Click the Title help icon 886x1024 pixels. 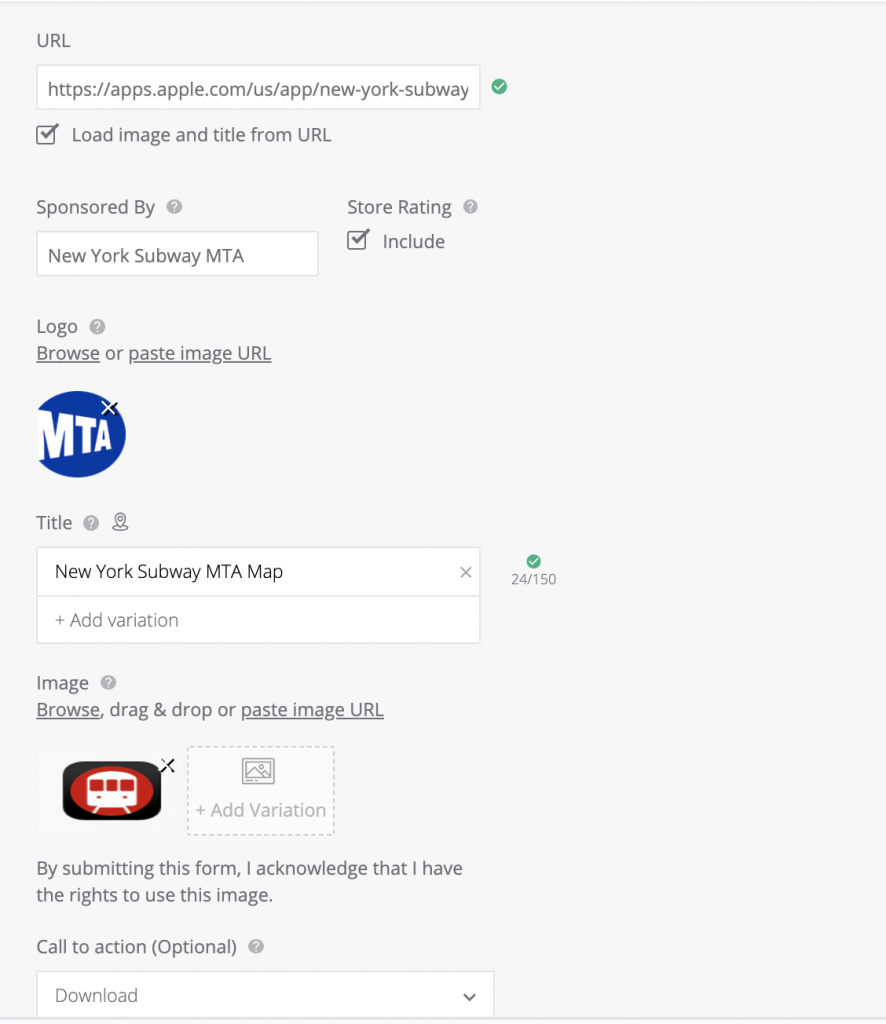click(91, 523)
